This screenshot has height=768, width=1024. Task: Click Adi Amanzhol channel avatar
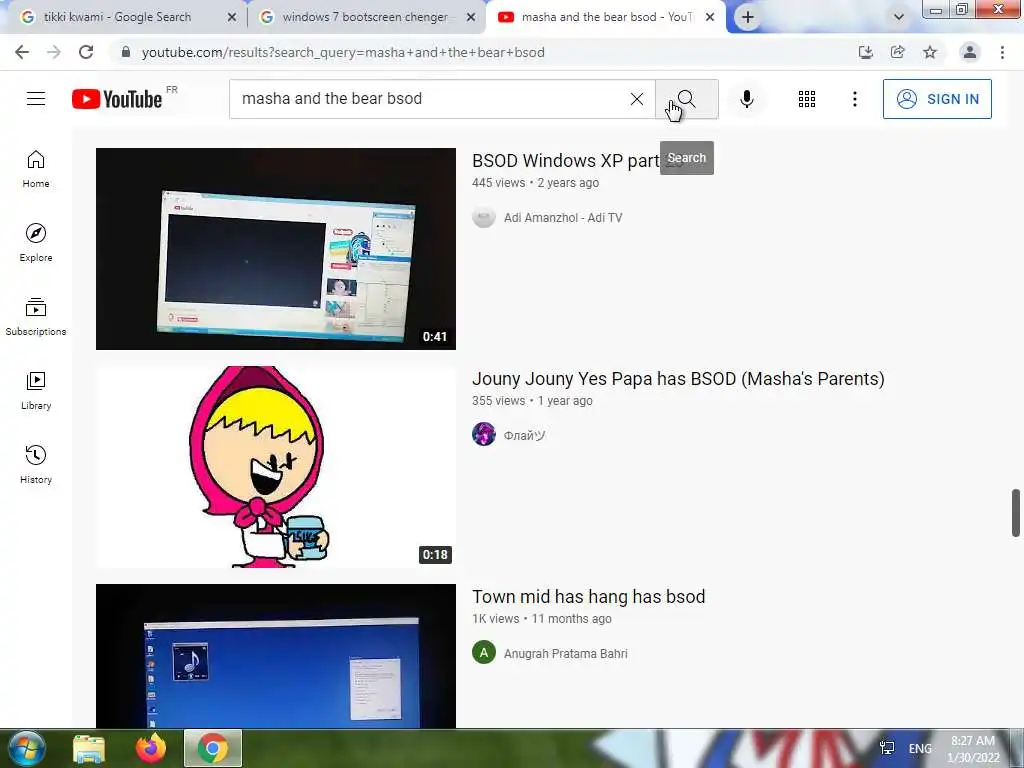pyautogui.click(x=484, y=217)
